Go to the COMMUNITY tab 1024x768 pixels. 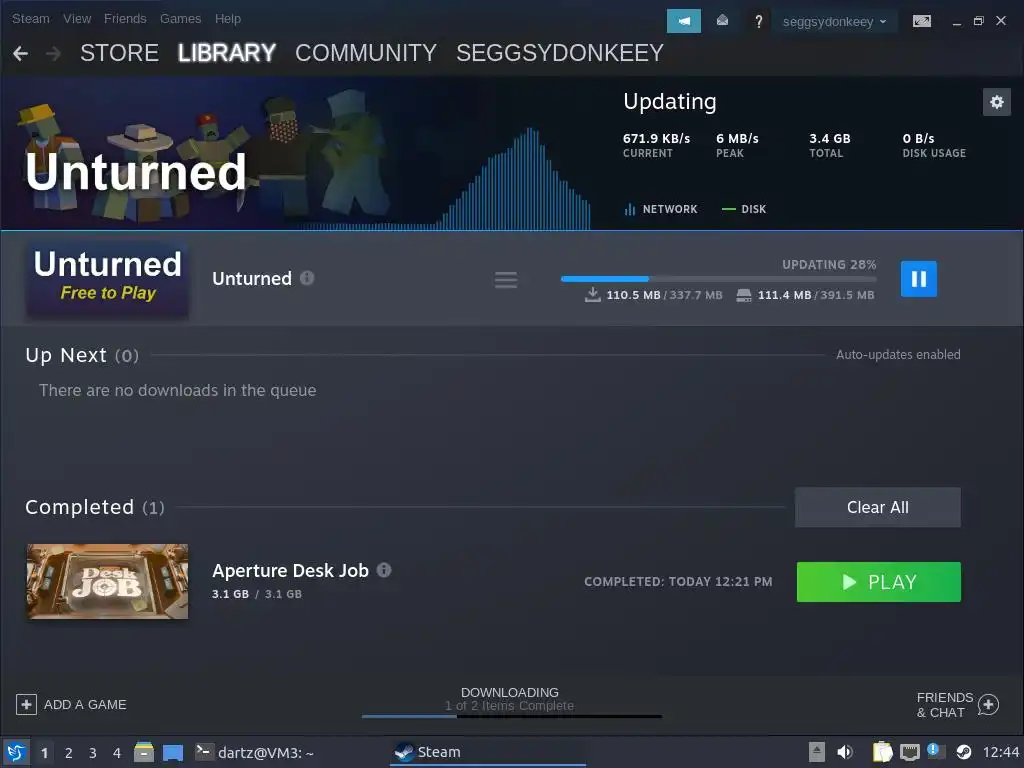pyautogui.click(x=366, y=53)
